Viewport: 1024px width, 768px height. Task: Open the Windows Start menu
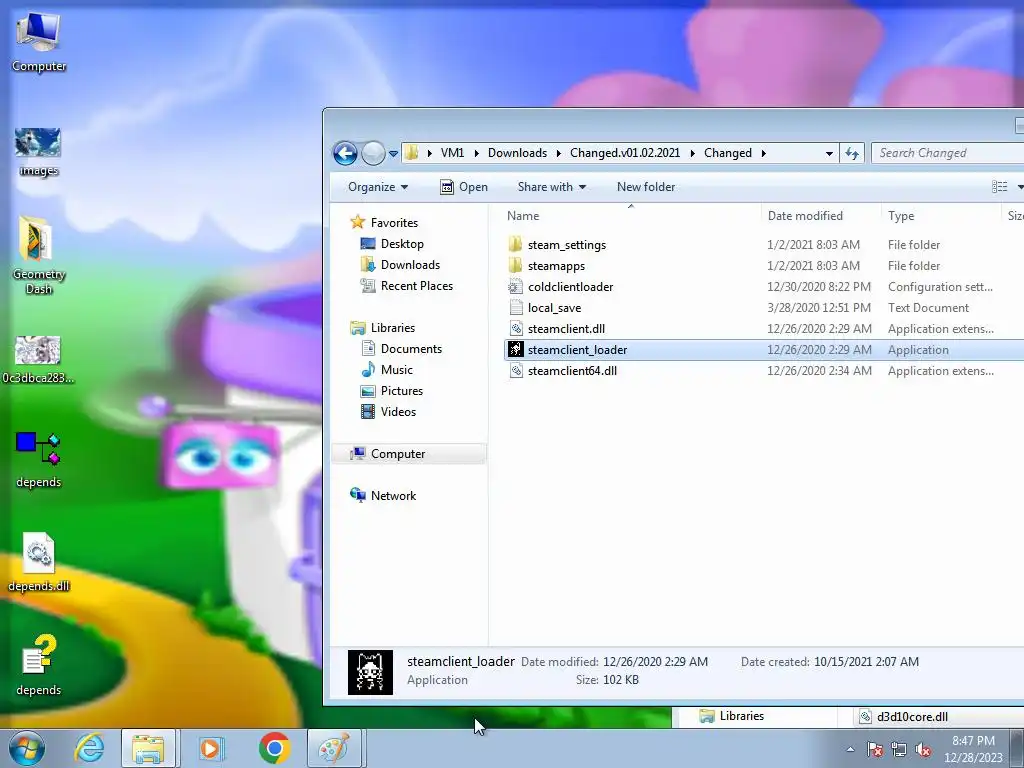click(26, 748)
